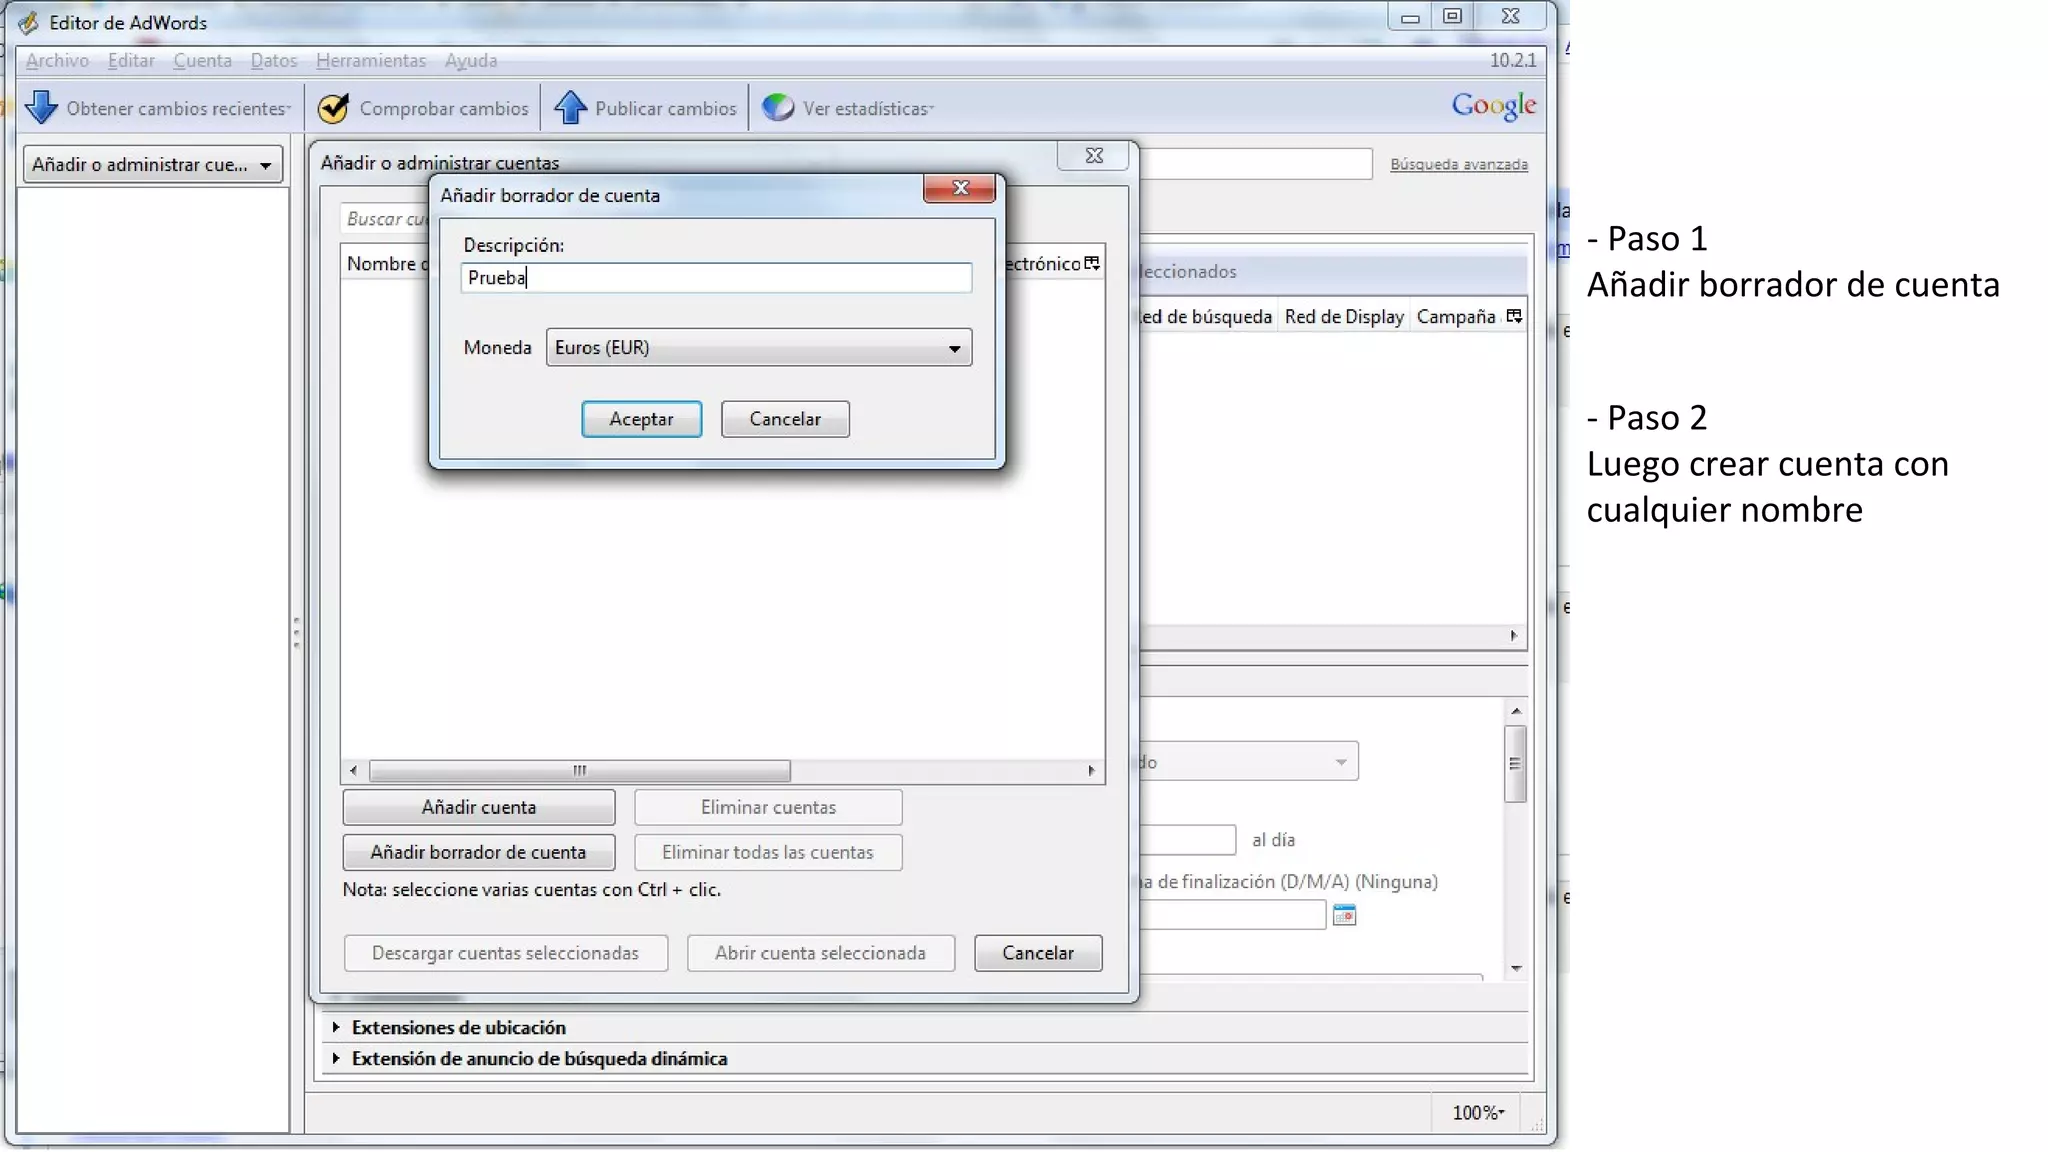Click the accounts list horizontal scrollbar thumb
This screenshot has height=1152, width=2048.
[579, 770]
